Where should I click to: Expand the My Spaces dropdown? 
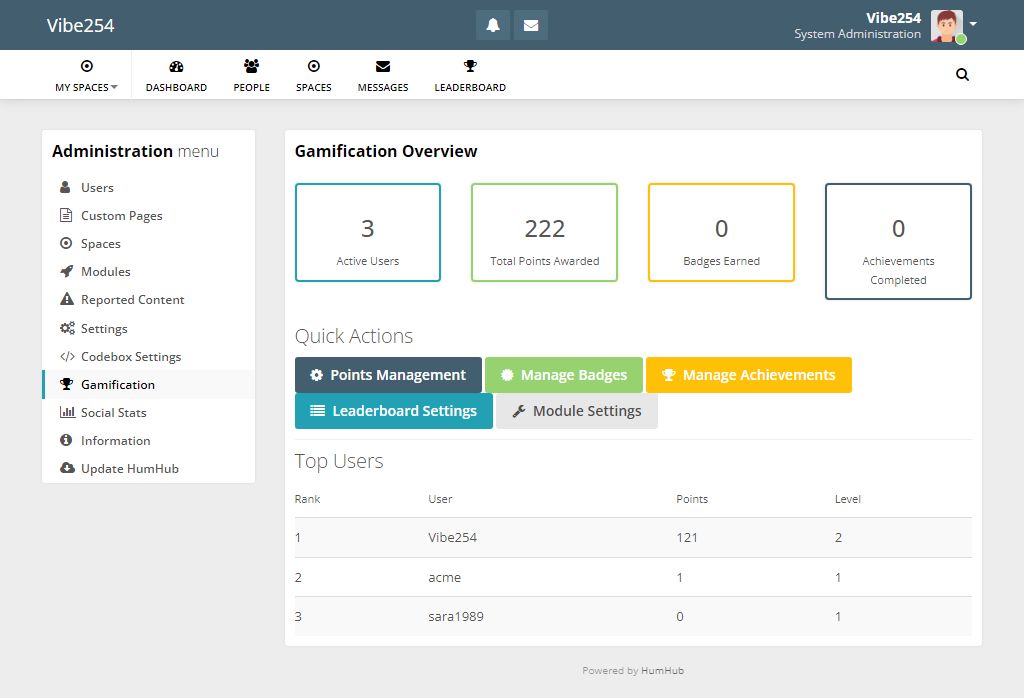click(86, 75)
